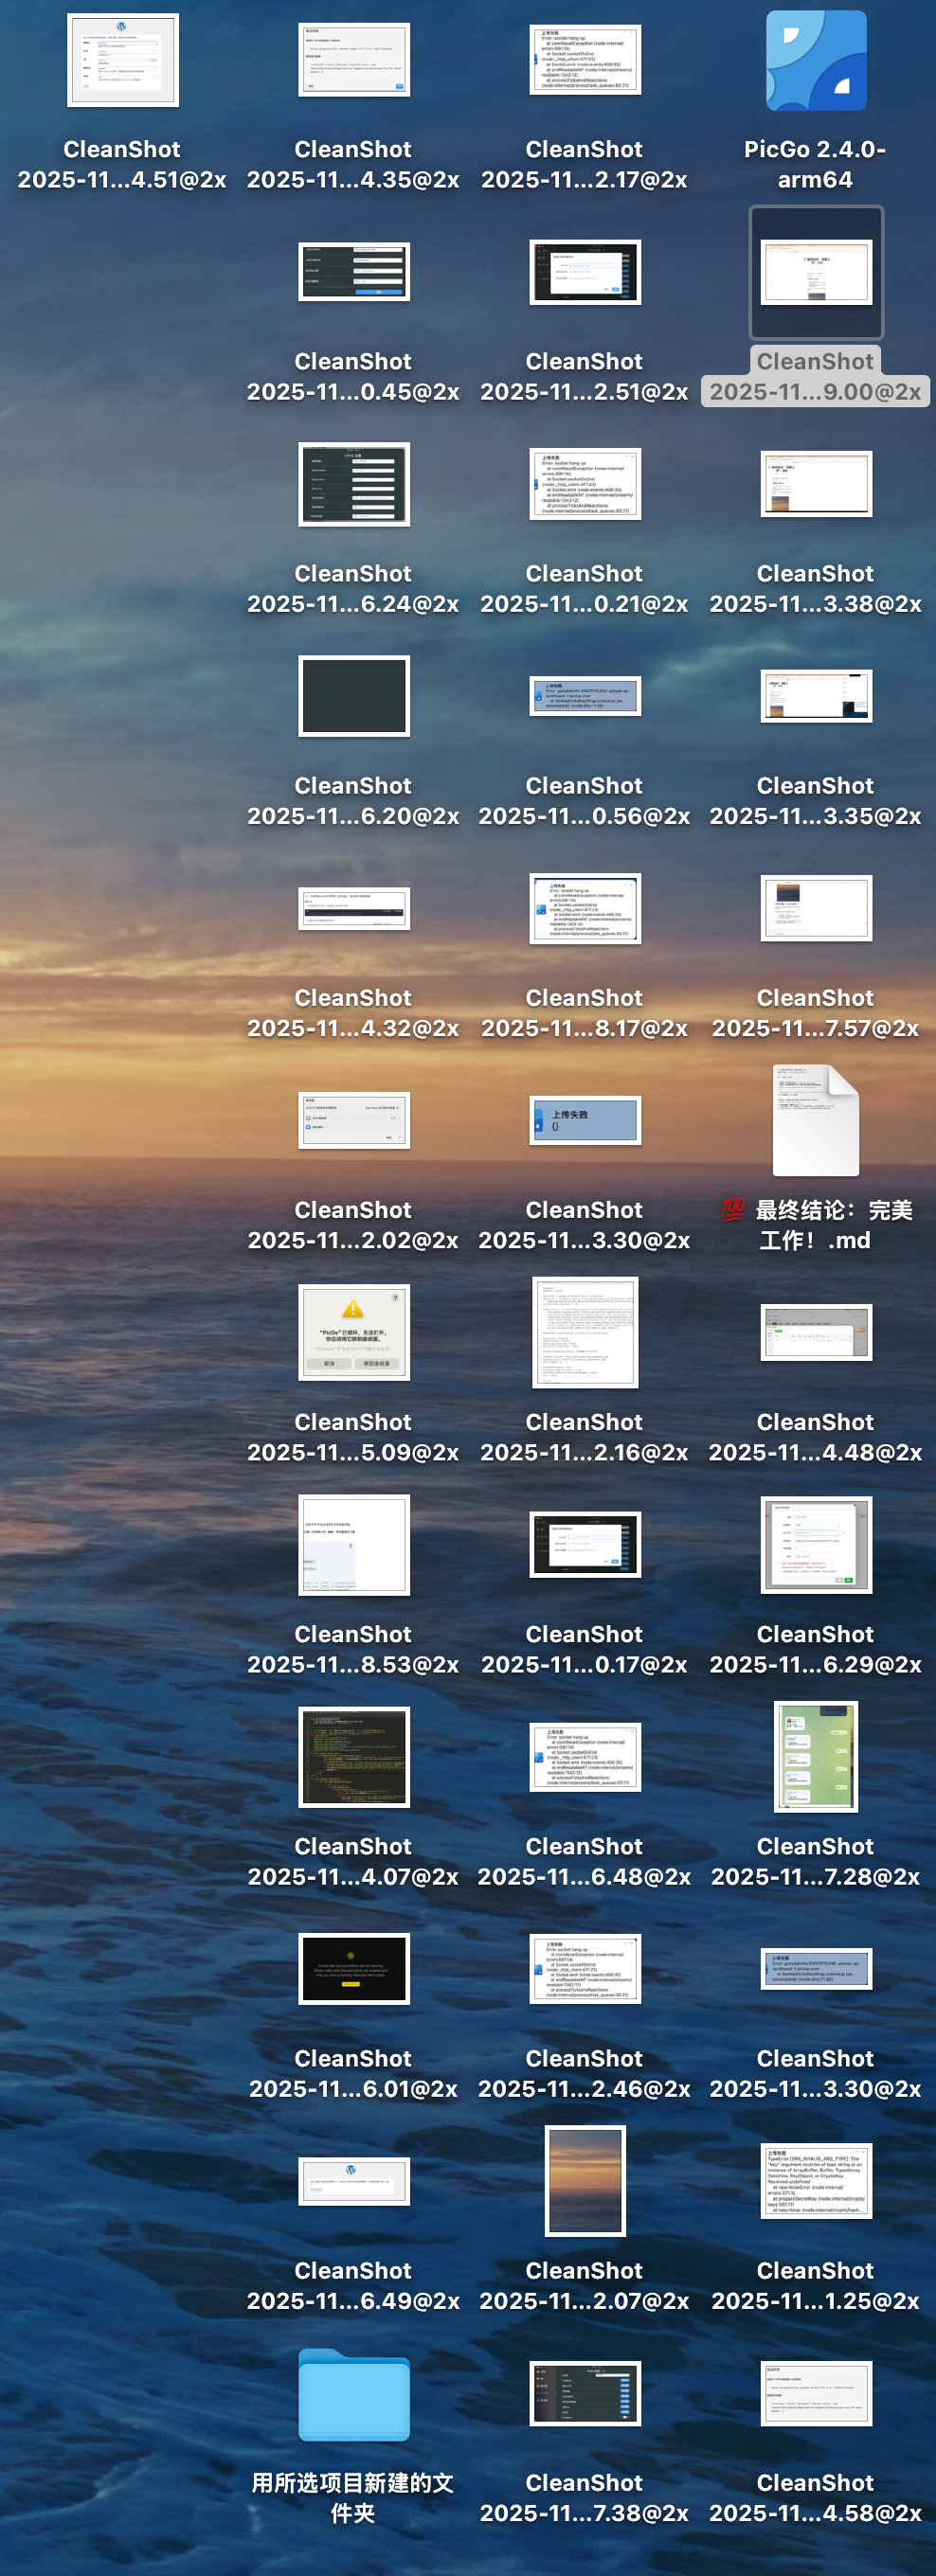Click the CleanShot 7.38@2x filename label
936x2576 pixels.
pyautogui.click(x=584, y=2497)
